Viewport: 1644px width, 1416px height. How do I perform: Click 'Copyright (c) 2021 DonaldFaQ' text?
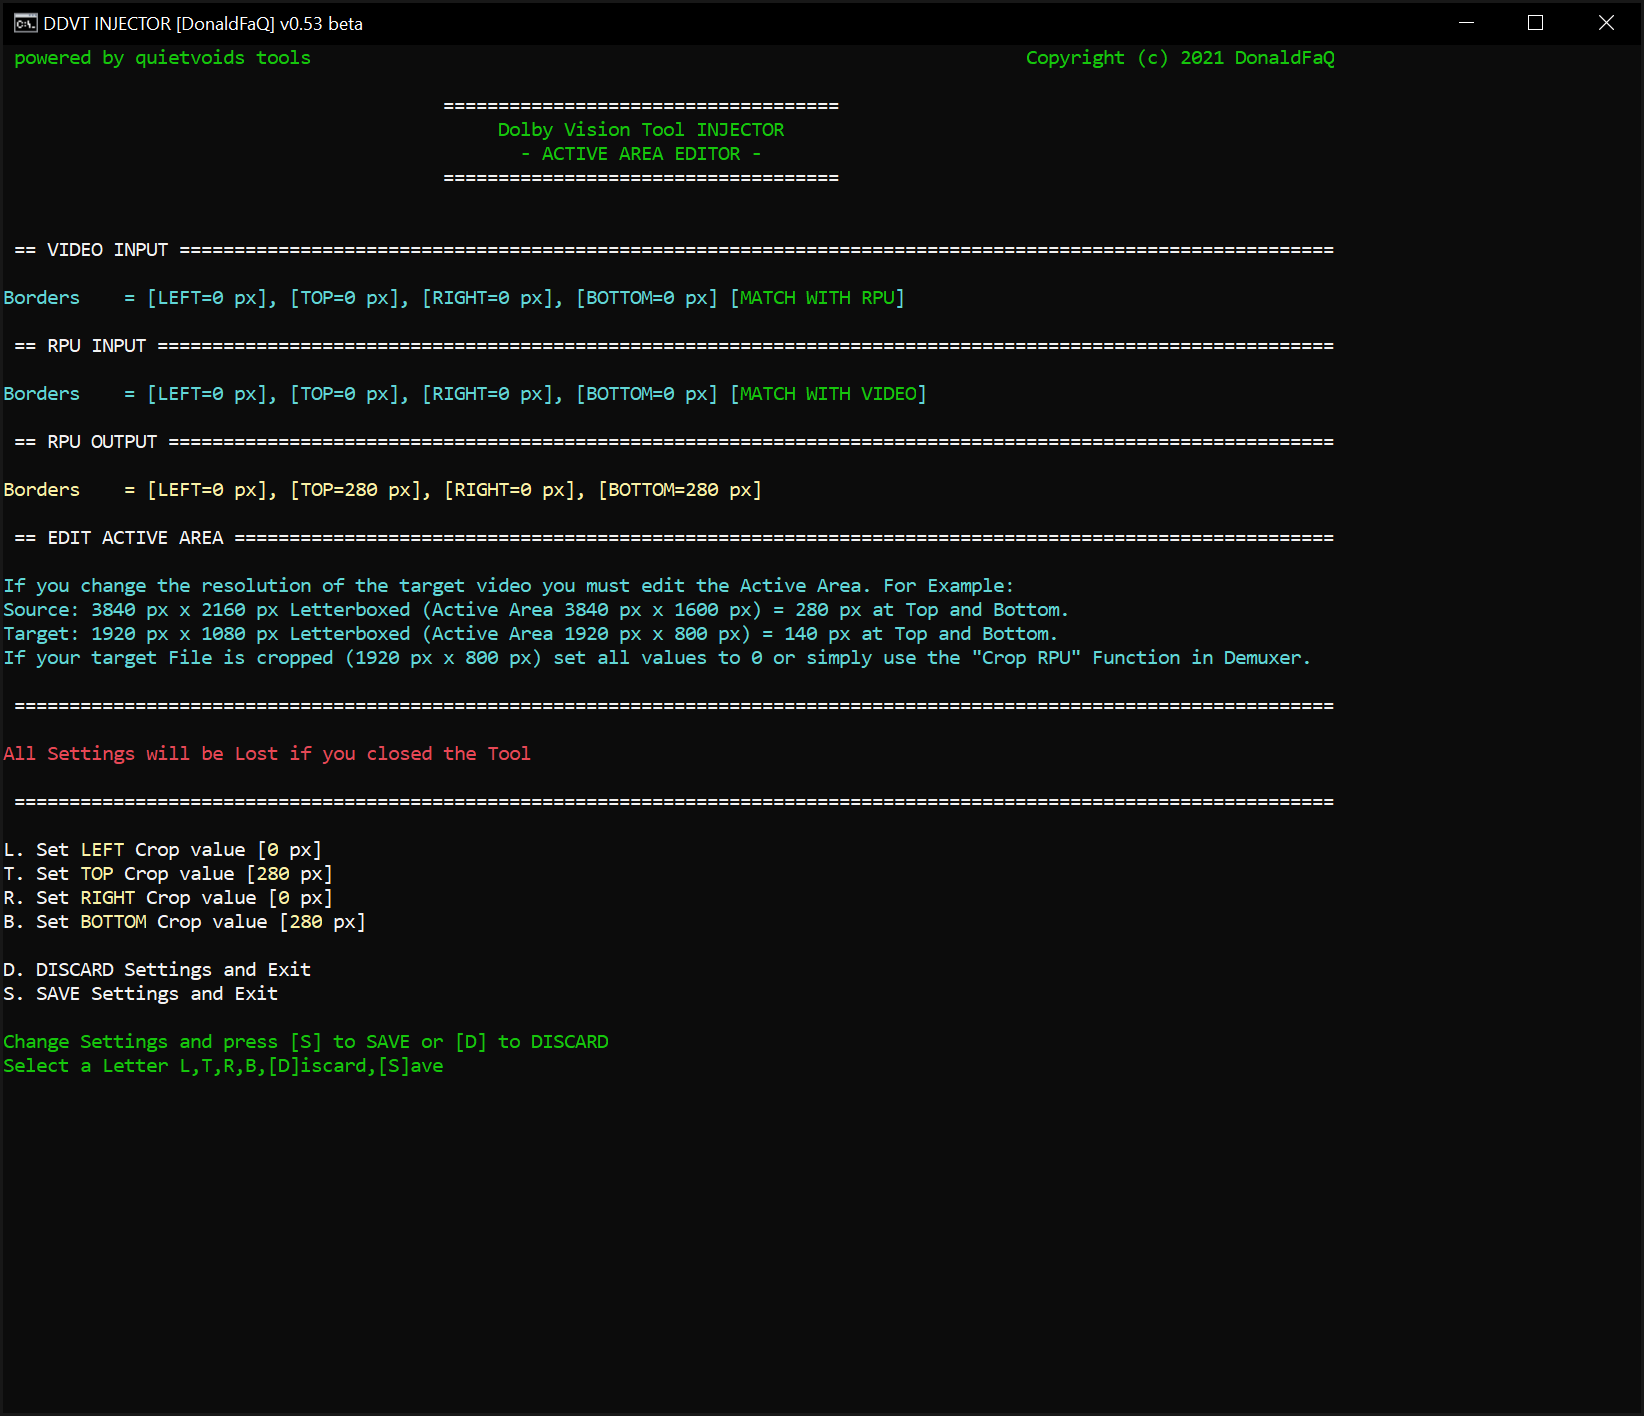click(x=1180, y=58)
